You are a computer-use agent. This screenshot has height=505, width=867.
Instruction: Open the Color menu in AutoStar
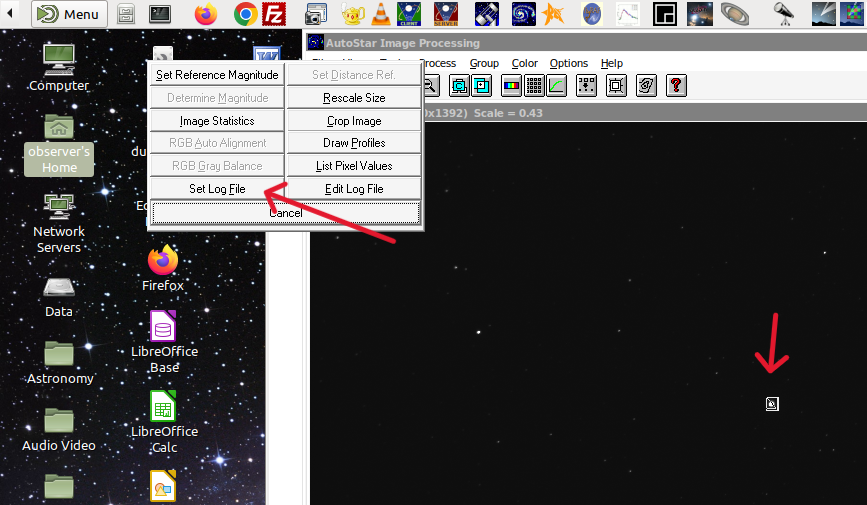click(525, 63)
